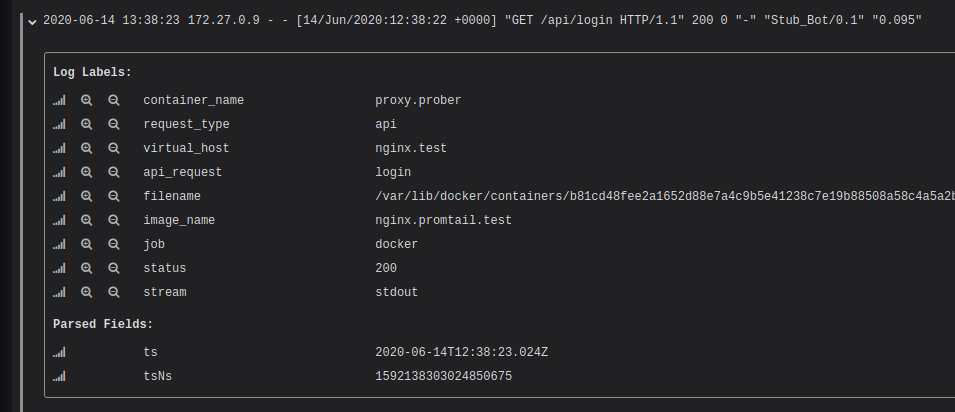The height and width of the screenshot is (412, 955).
Task: Show stats for container_name label
Action: (x=59, y=100)
